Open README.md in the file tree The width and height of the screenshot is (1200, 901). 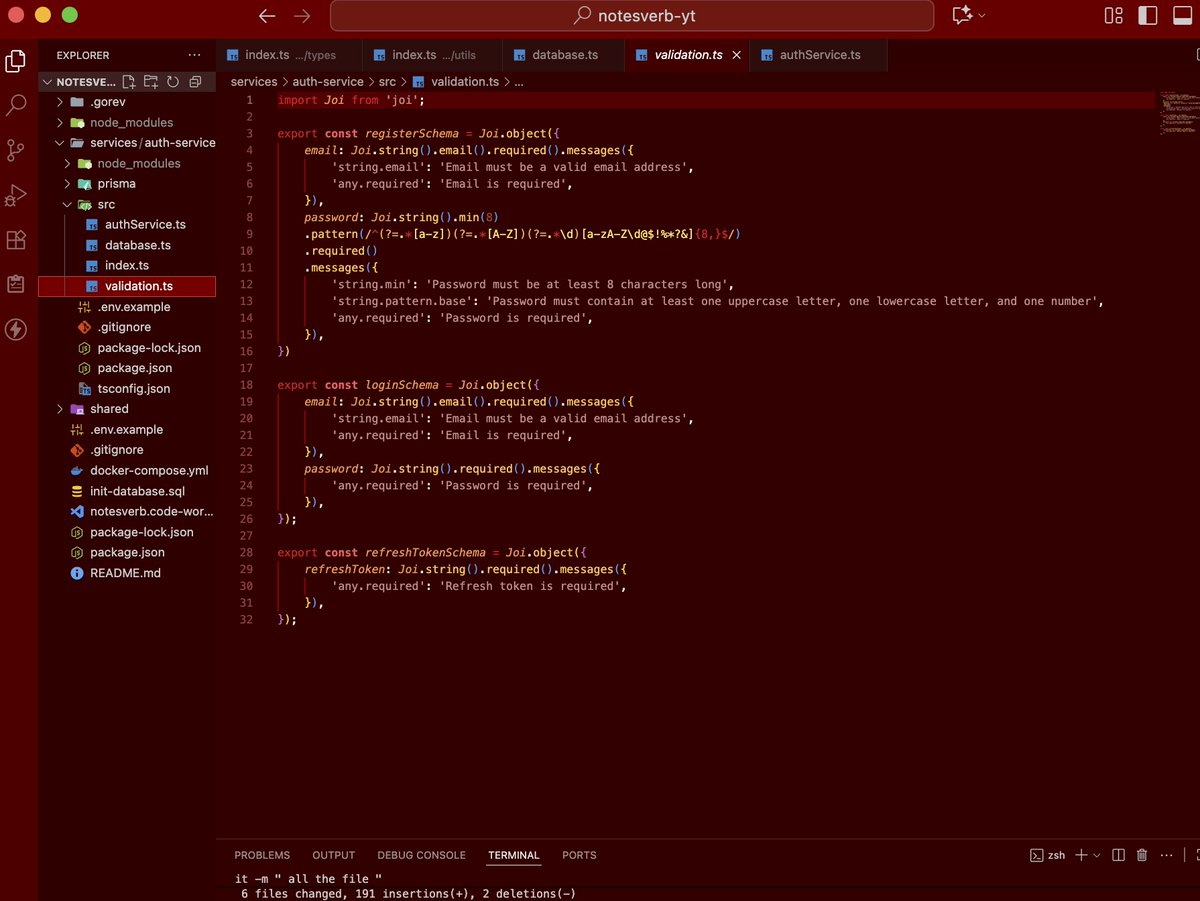click(x=125, y=573)
